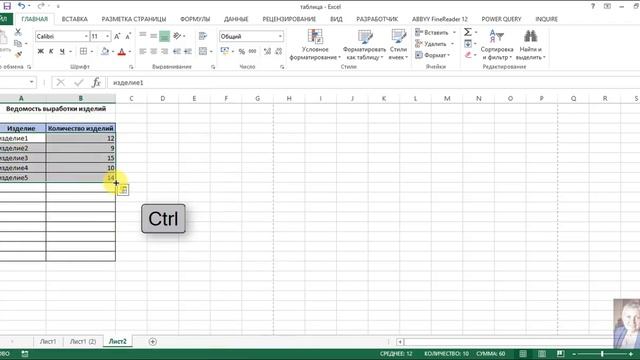Open the ФОРМУЛЫ ribbon tab
Image resolution: width=640 pixels, height=360 pixels.
click(195, 19)
